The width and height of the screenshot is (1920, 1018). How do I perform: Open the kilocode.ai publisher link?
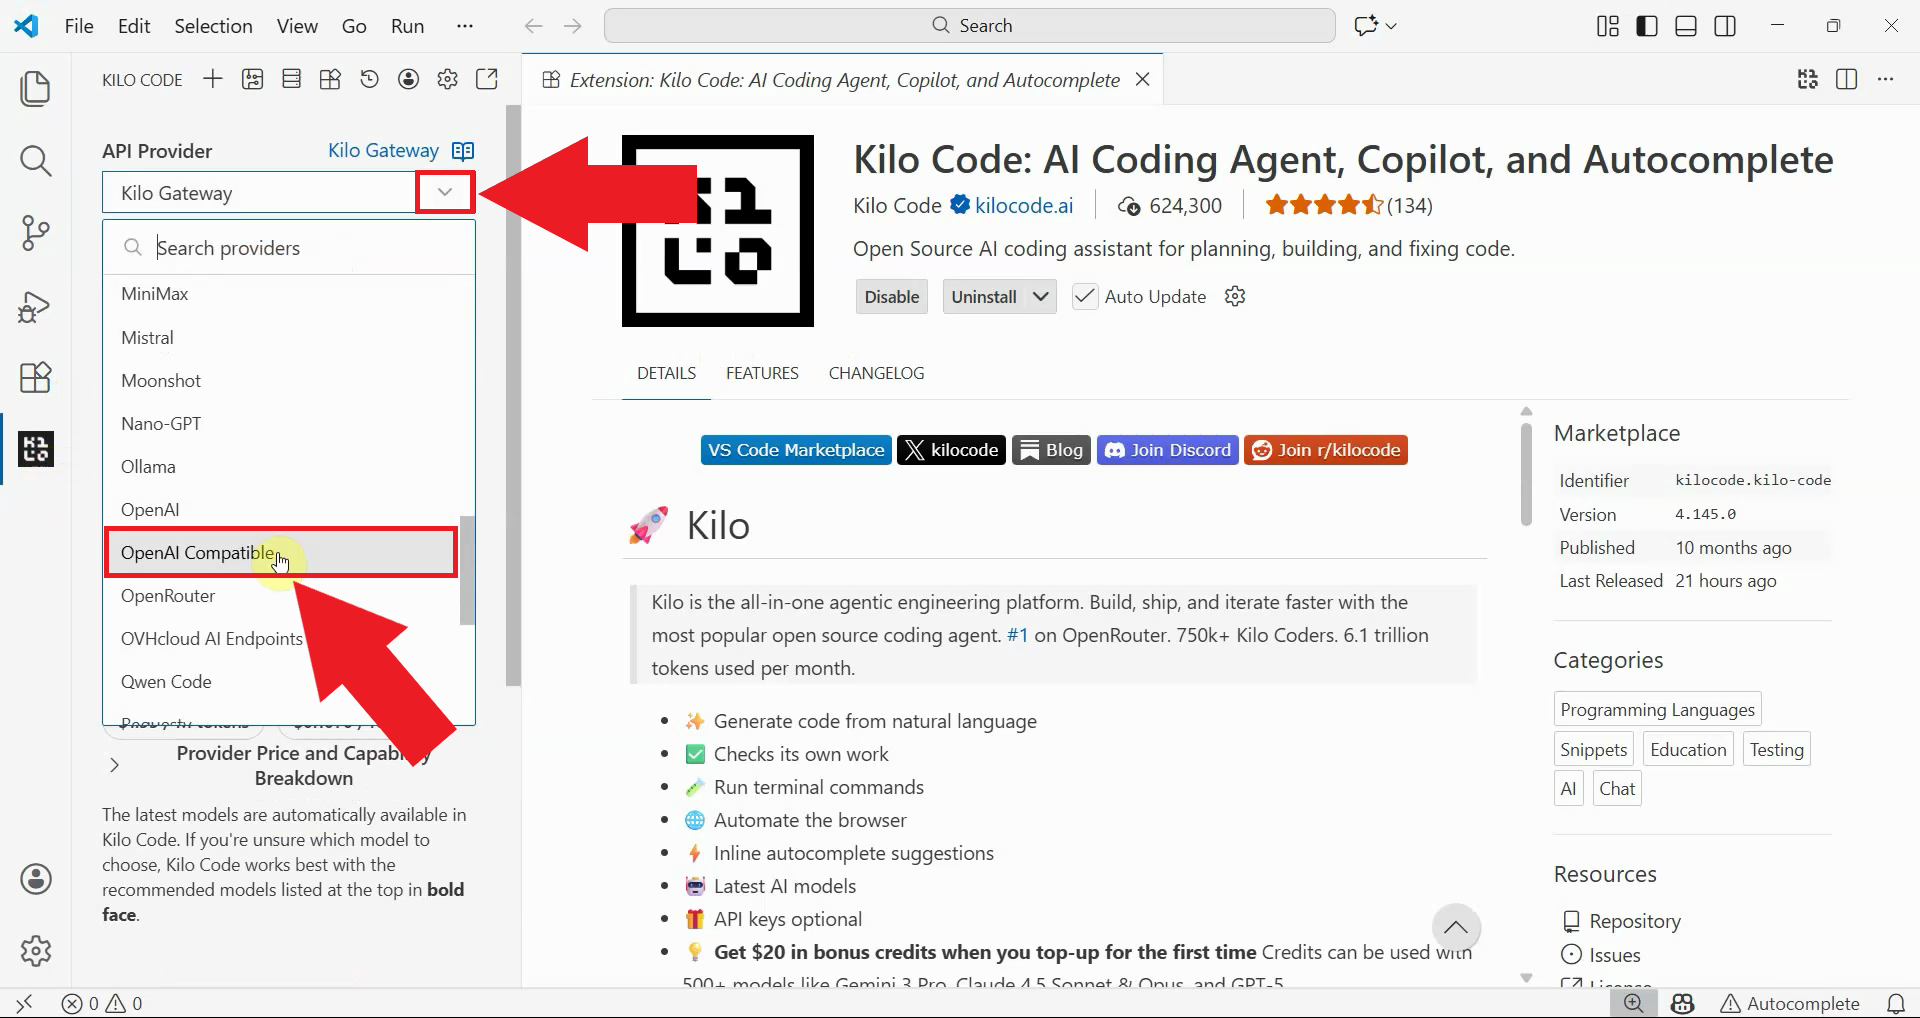1023,206
